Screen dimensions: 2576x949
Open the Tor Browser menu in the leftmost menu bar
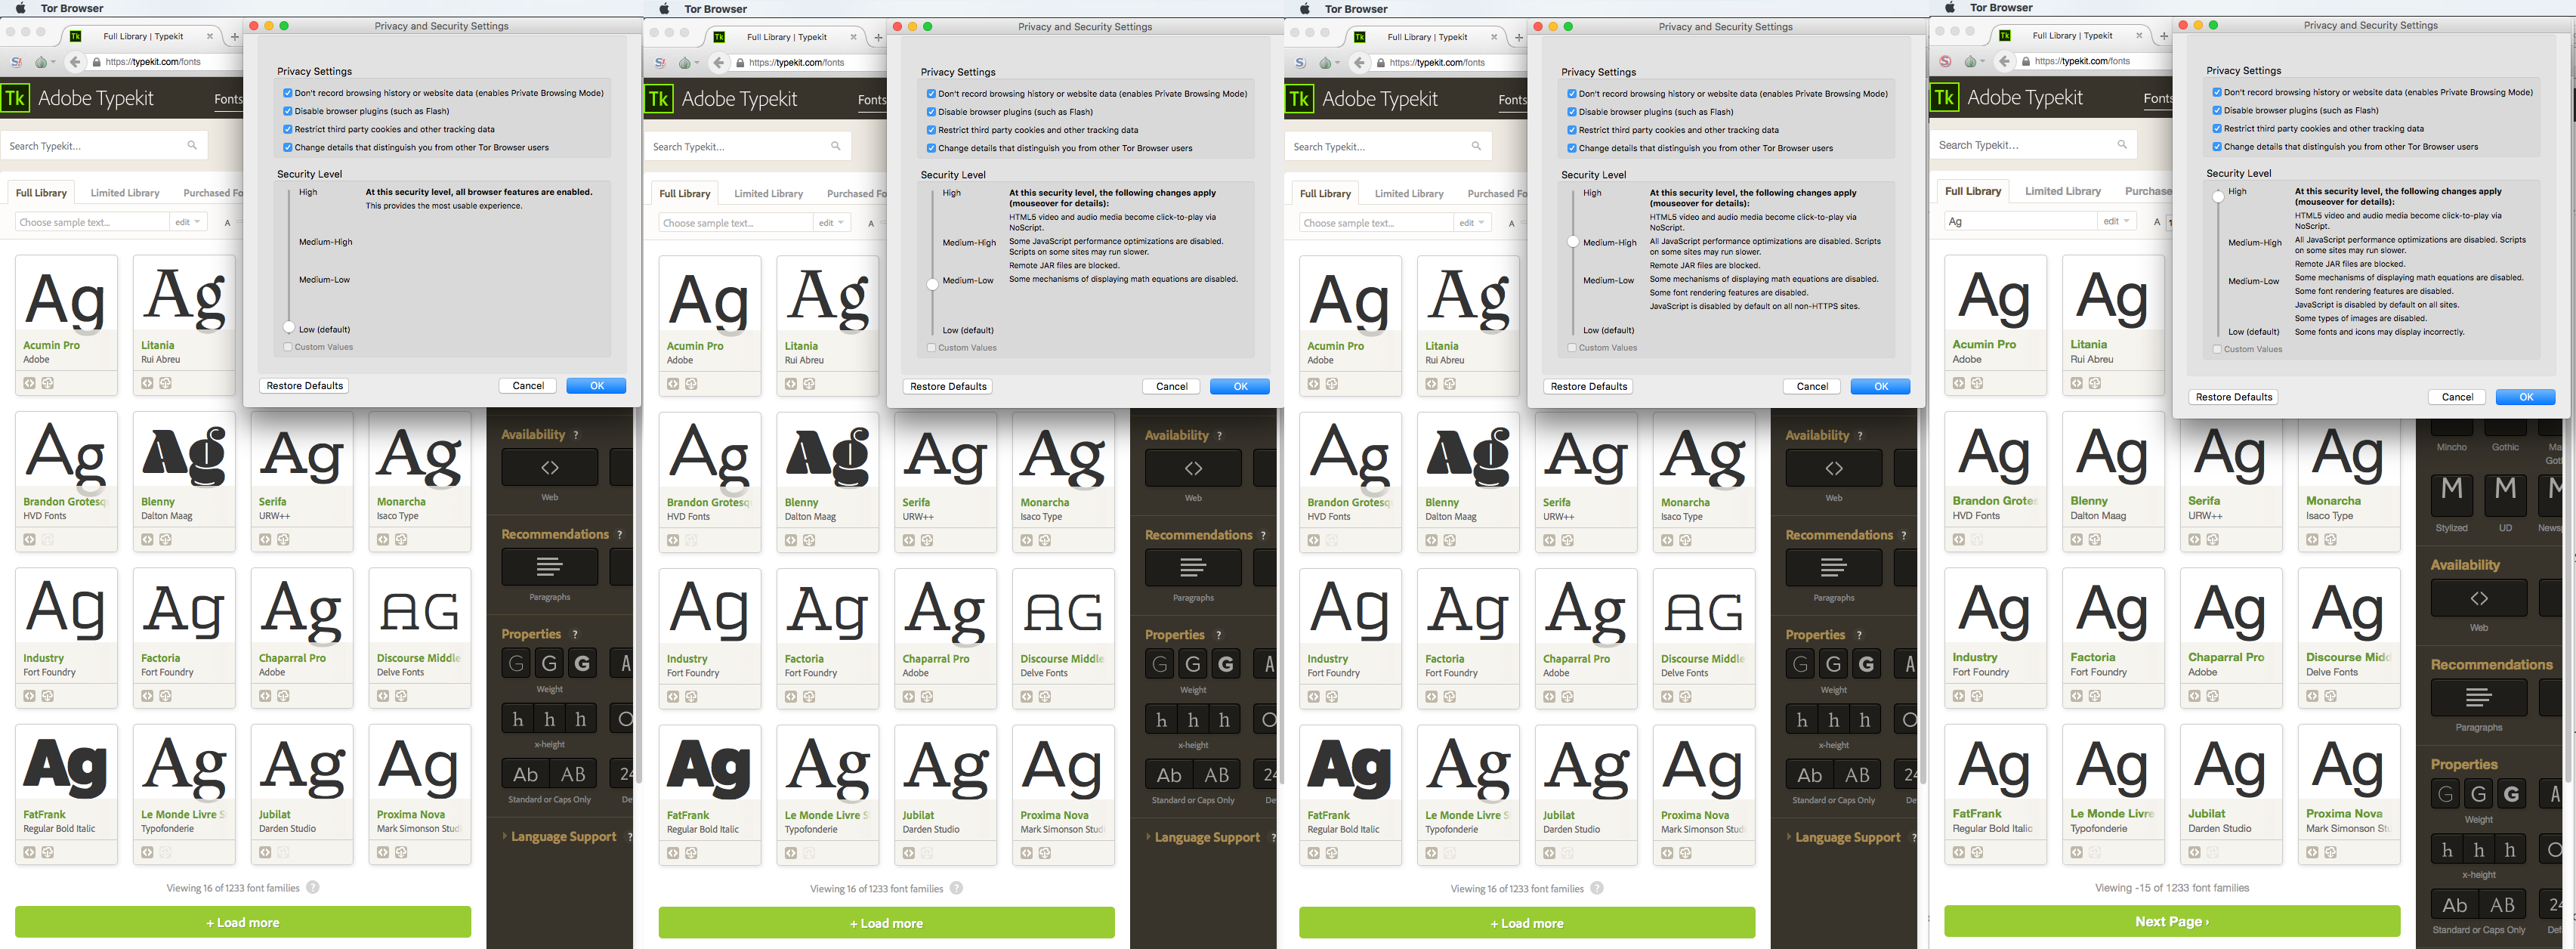[72, 8]
